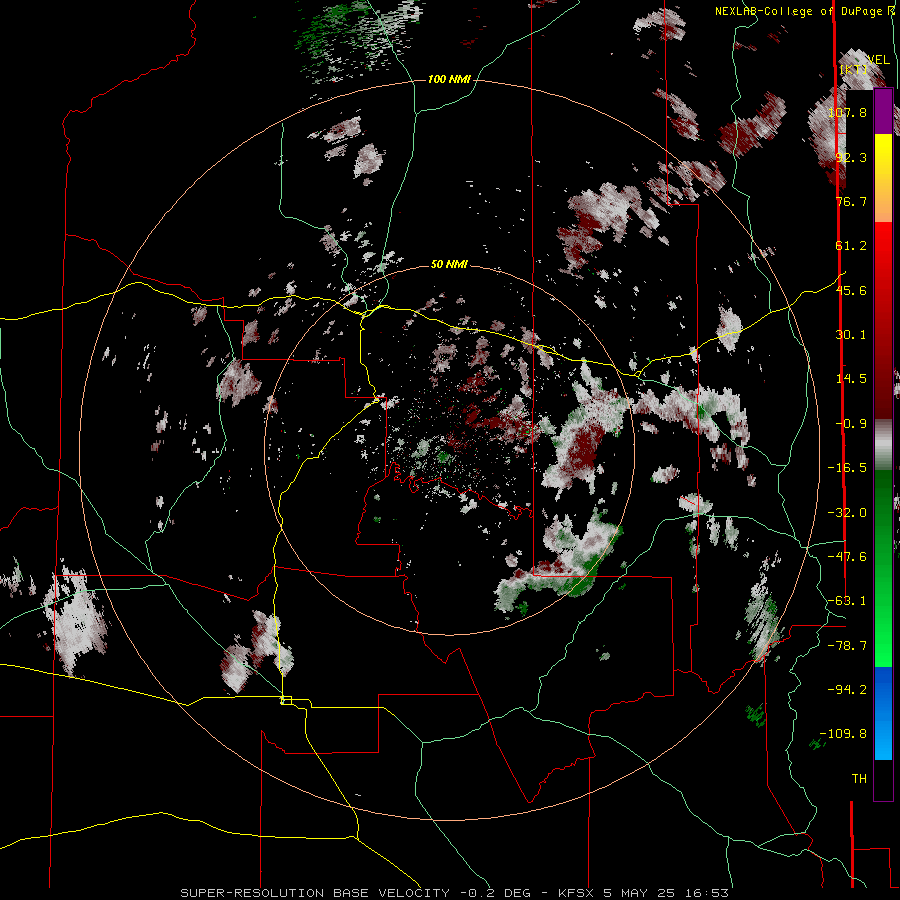
Task: Click the VEL legend title
Action: (879, 60)
